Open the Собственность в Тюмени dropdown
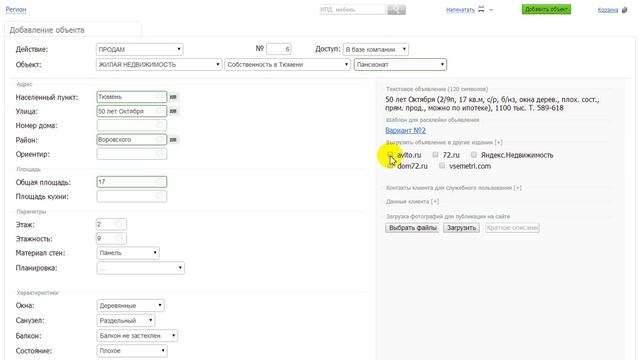The height and width of the screenshot is (360, 640). pos(287,64)
